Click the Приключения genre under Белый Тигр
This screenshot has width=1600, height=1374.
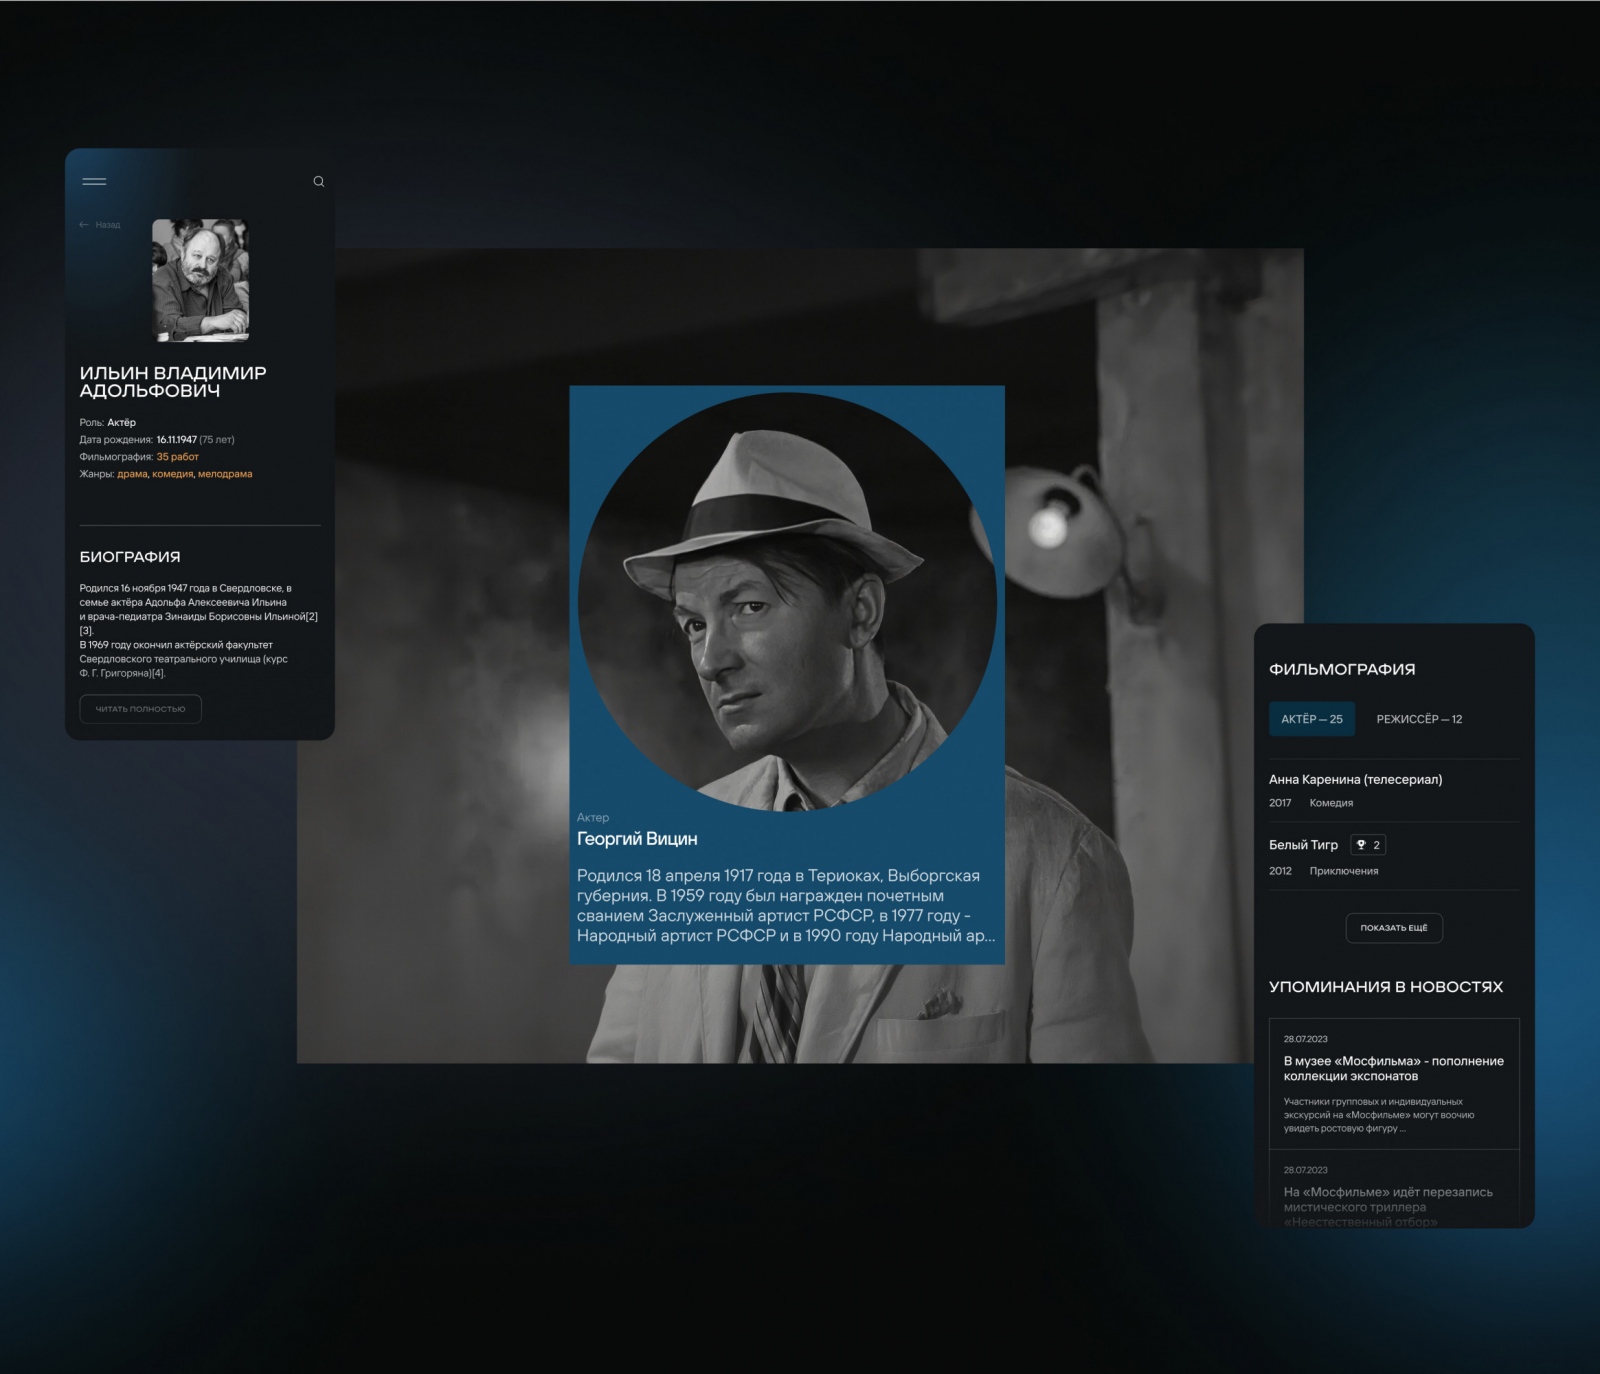tap(1344, 871)
